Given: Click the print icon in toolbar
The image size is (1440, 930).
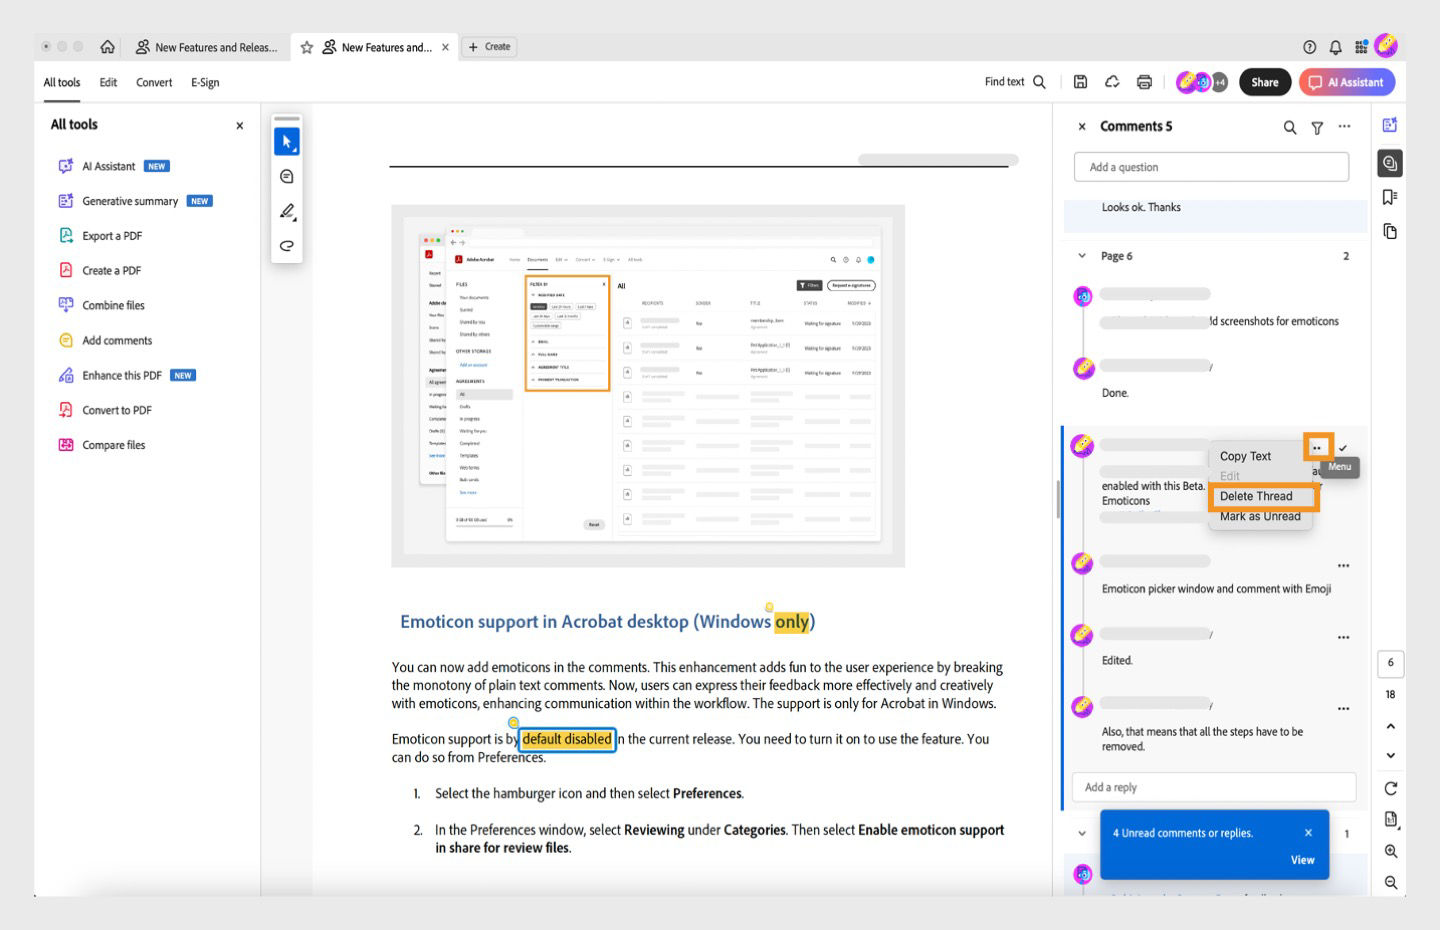Looking at the screenshot, I should 1141,82.
